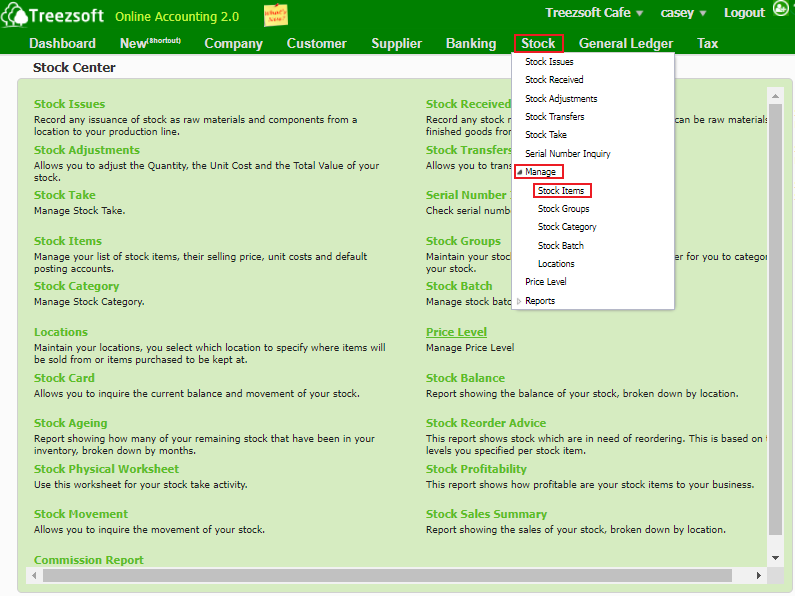This screenshot has width=795, height=596.
Task: Open the General Ledger menu
Action: click(625, 43)
